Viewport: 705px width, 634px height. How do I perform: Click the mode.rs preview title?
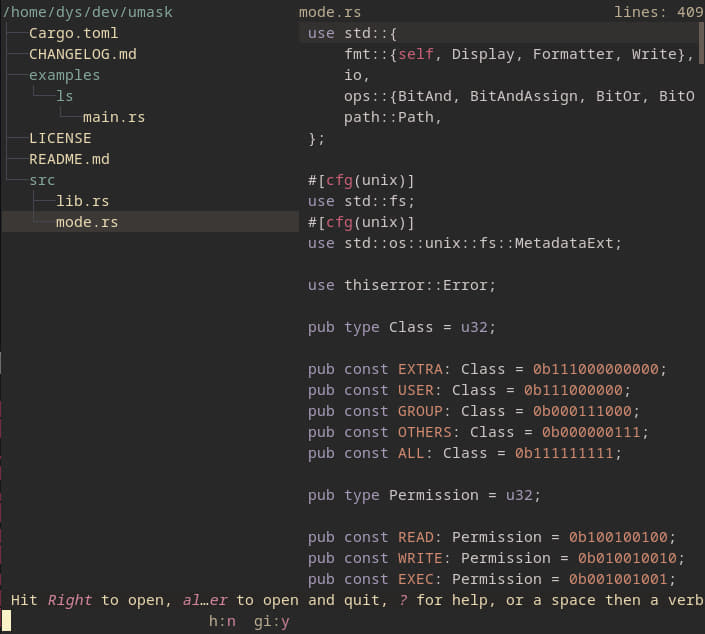coord(330,12)
